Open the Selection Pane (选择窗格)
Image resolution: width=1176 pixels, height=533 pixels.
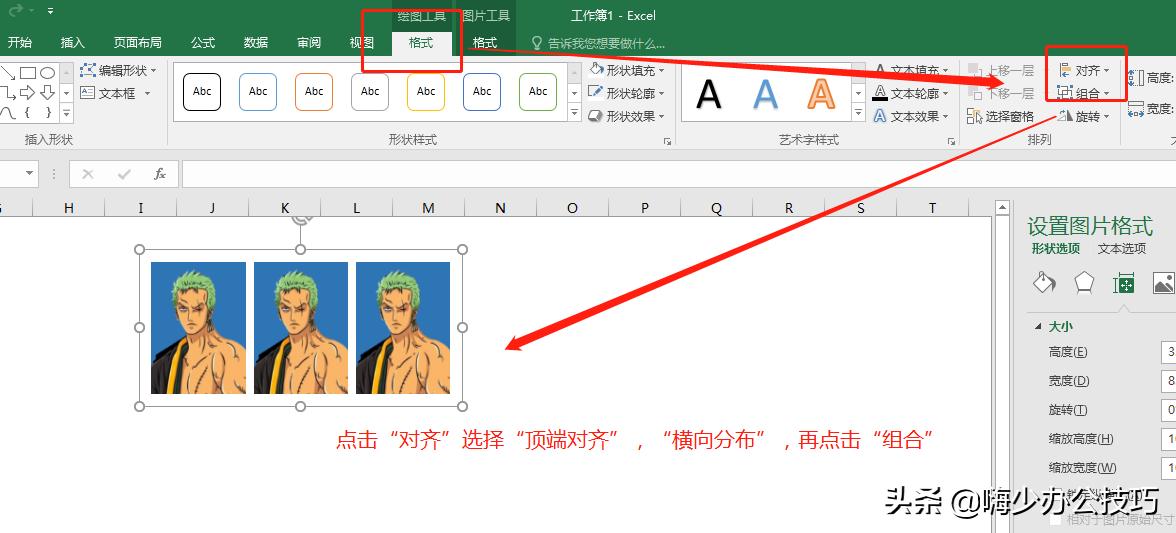coord(1000,116)
